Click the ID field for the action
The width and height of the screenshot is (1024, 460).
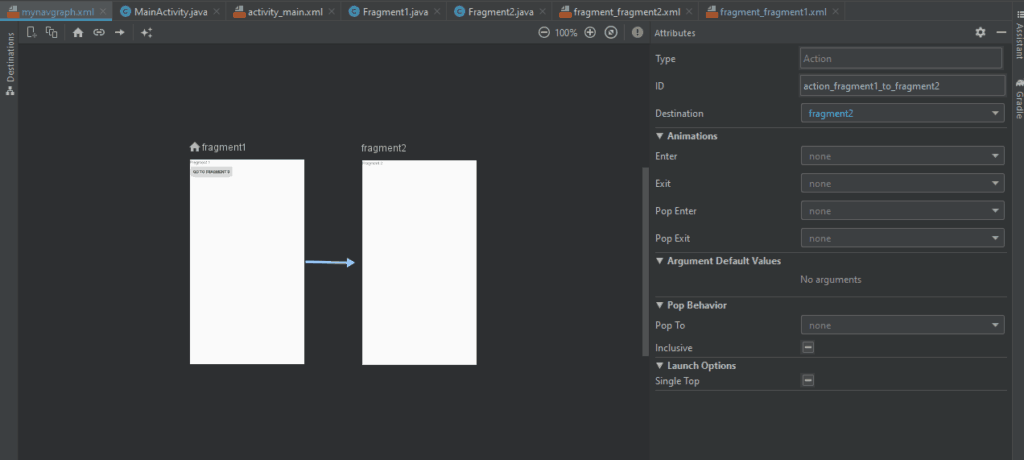902,86
